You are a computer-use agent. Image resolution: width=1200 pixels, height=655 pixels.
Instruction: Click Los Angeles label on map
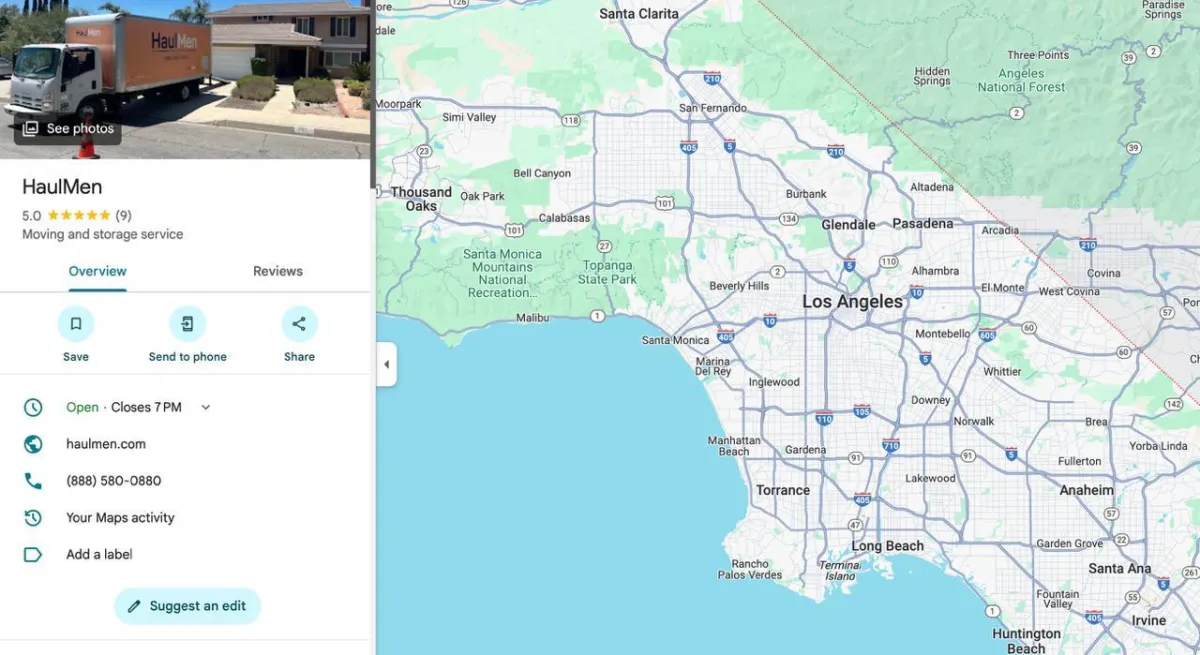click(852, 301)
